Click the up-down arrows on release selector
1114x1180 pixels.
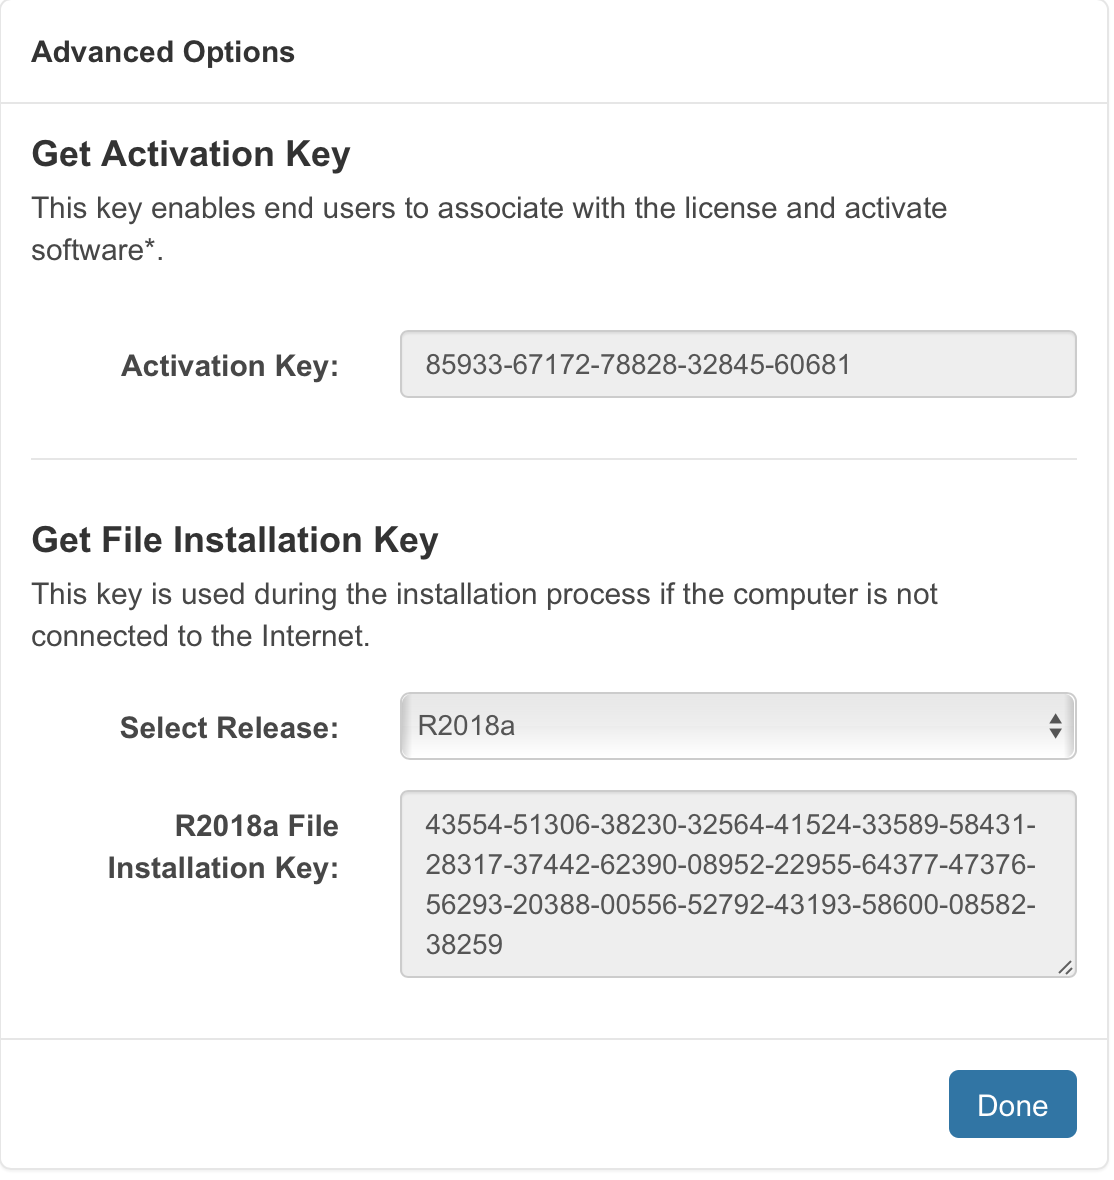tap(1054, 726)
